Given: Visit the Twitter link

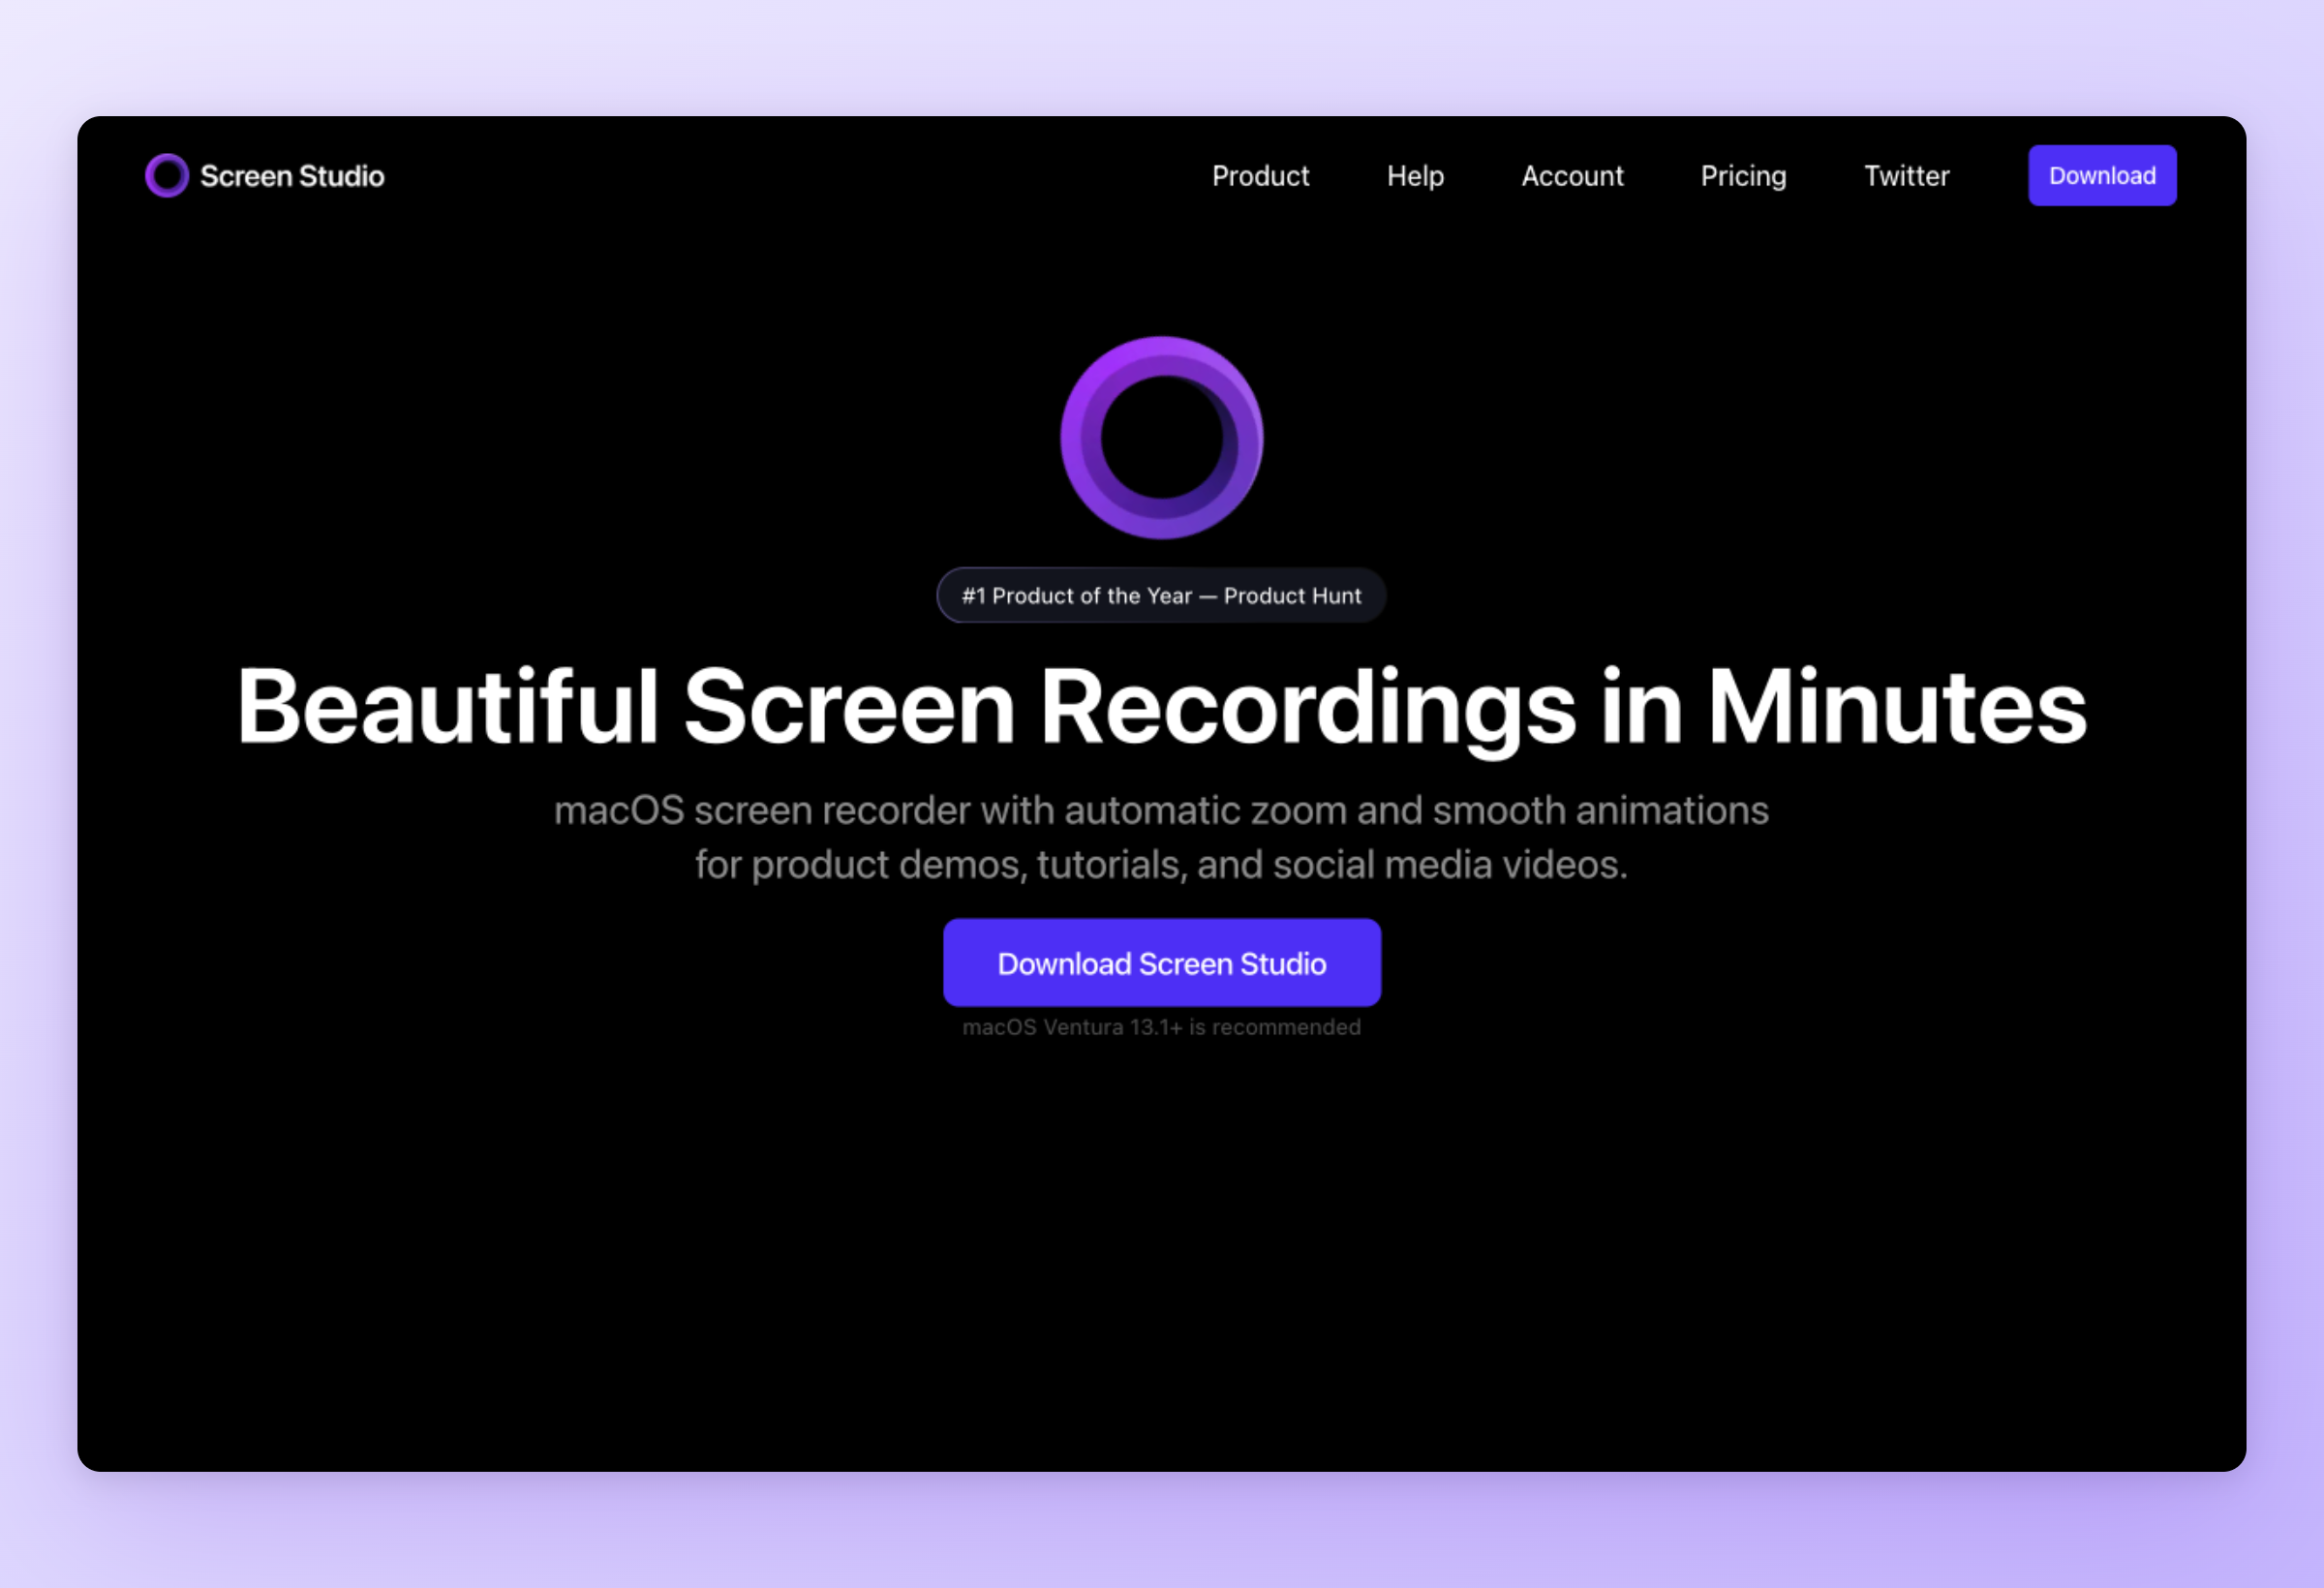Looking at the screenshot, I should (x=1906, y=176).
